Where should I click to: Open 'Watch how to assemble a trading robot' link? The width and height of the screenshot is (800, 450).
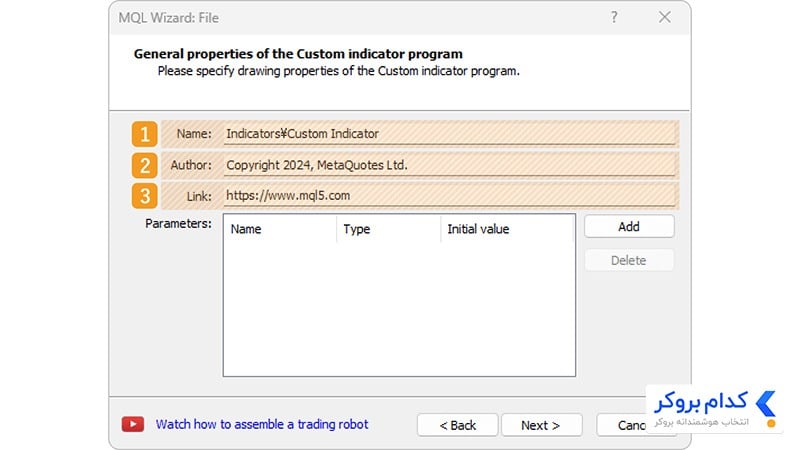click(262, 424)
